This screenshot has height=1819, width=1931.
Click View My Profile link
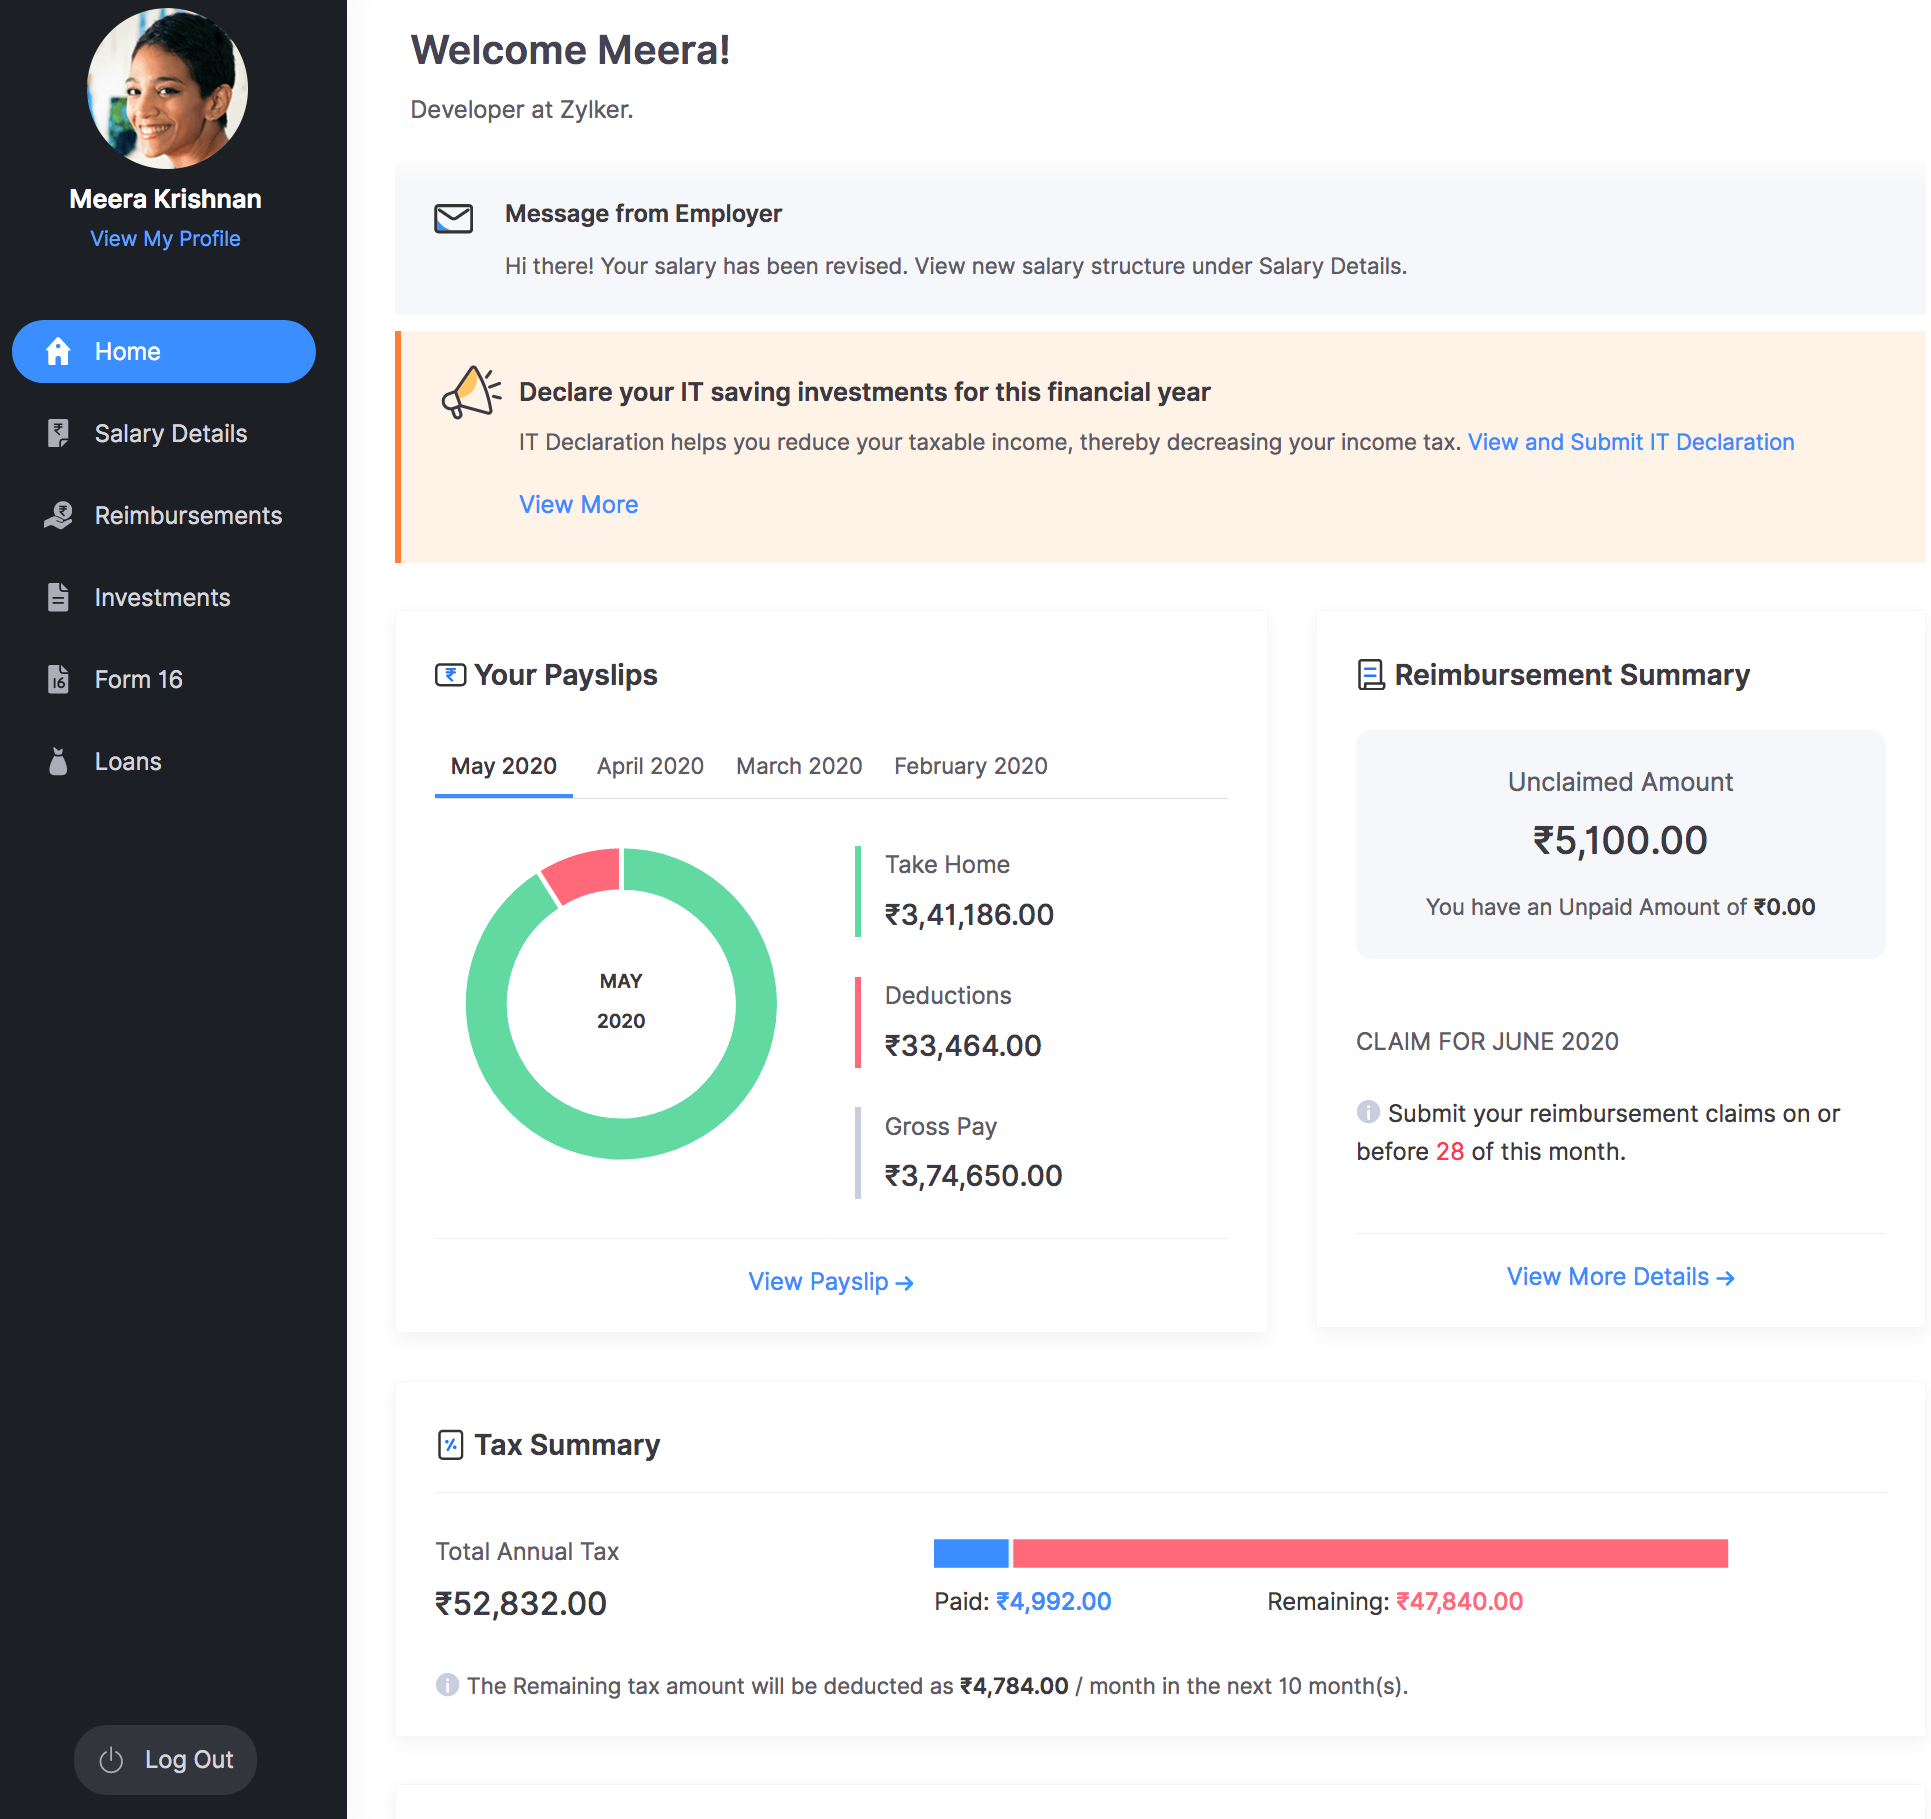pyautogui.click(x=164, y=238)
